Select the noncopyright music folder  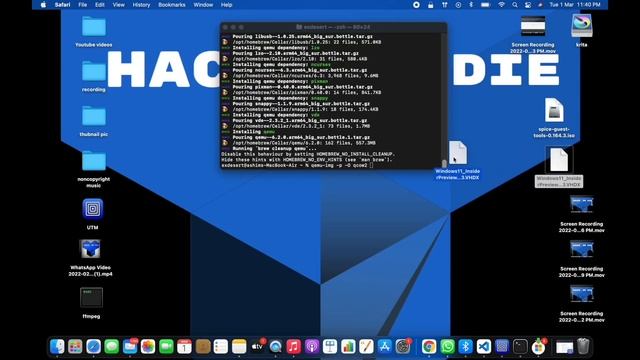pos(94,161)
